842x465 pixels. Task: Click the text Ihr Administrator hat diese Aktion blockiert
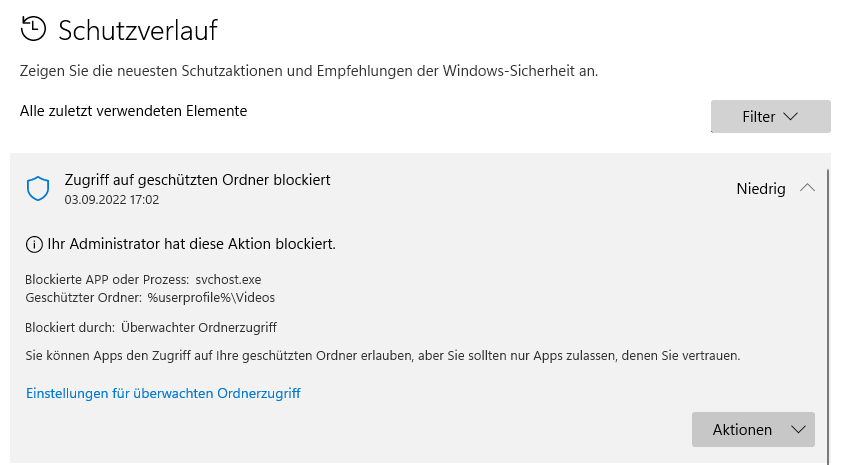click(x=192, y=243)
